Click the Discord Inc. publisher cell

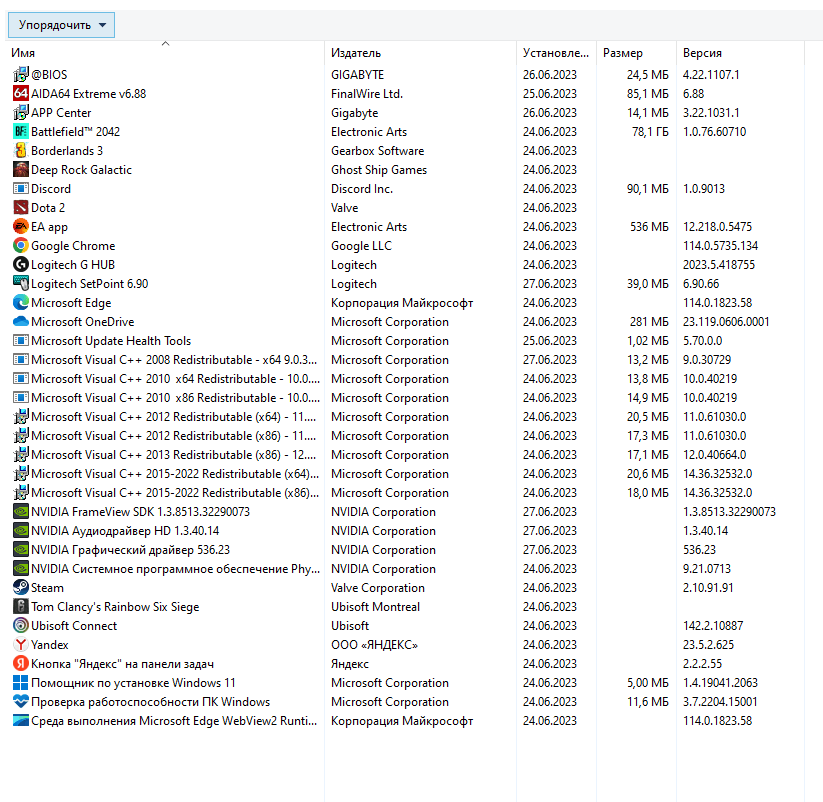362,188
